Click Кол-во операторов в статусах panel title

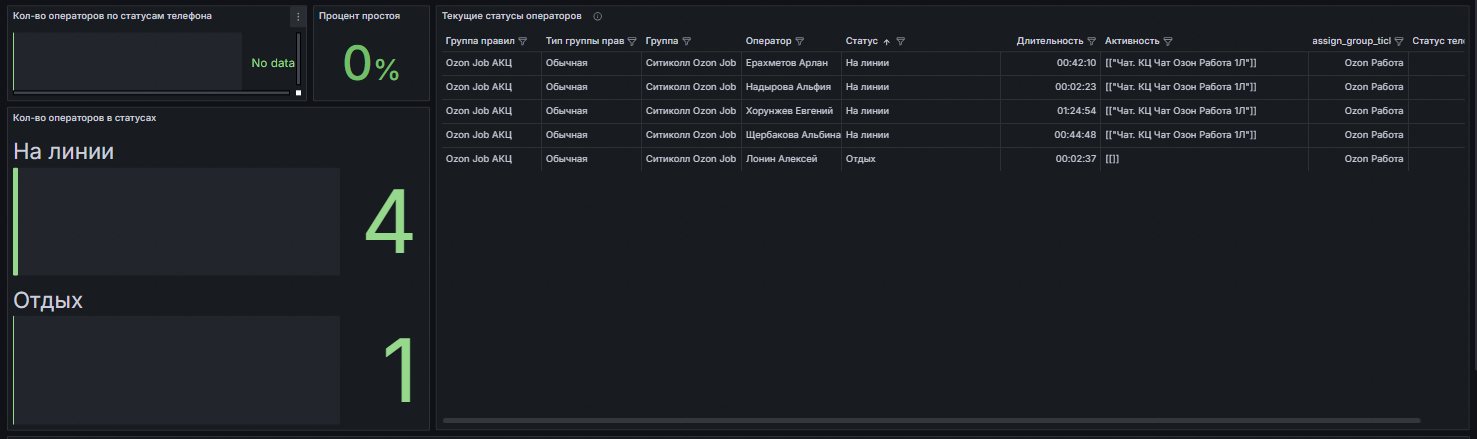tap(85, 118)
